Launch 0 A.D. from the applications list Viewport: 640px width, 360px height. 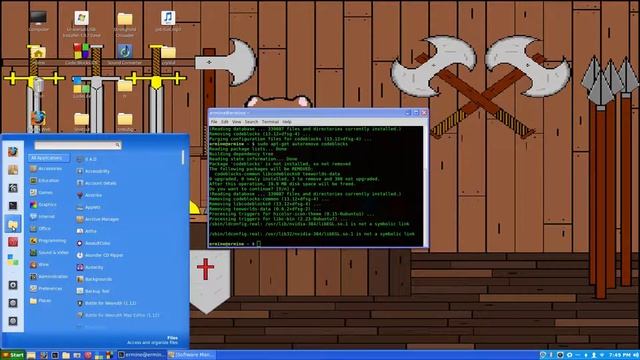[87, 159]
